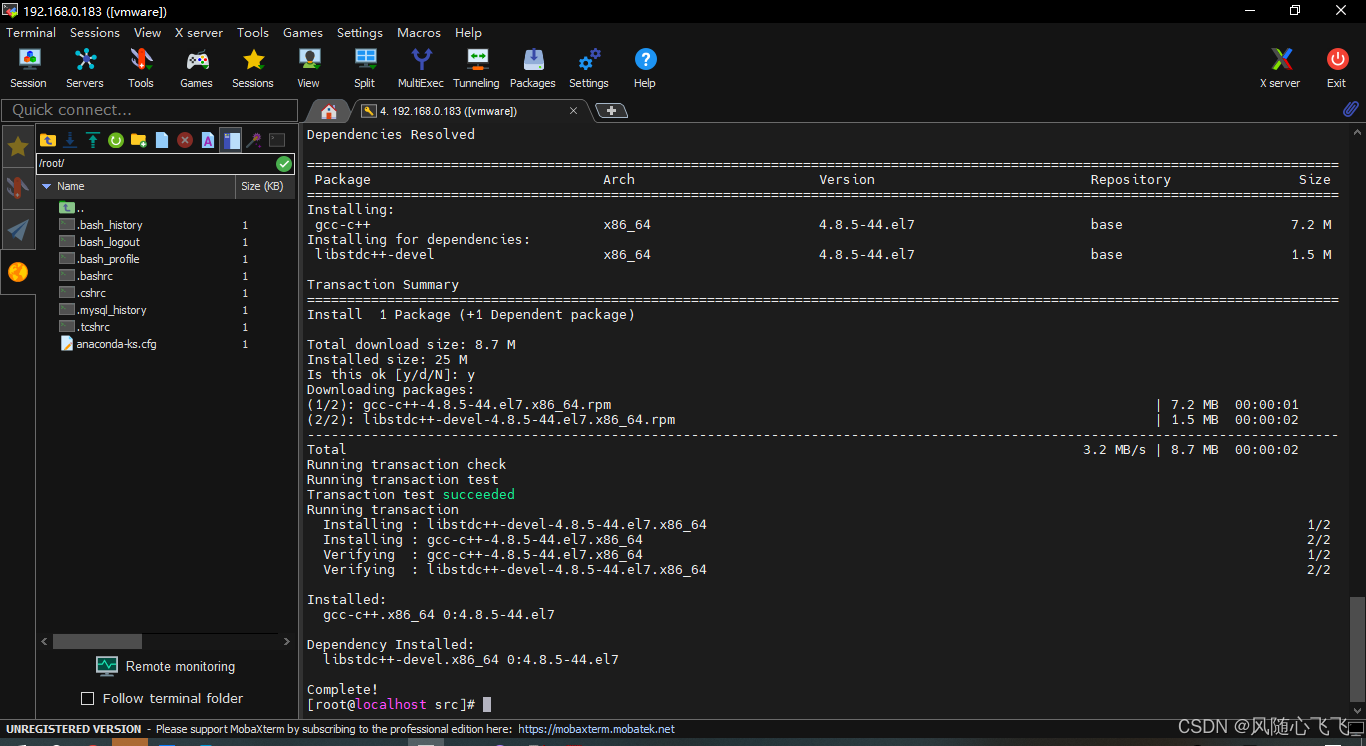The height and width of the screenshot is (746, 1366).
Task: Select the anaconda-ks.cfg file
Action: [108, 344]
